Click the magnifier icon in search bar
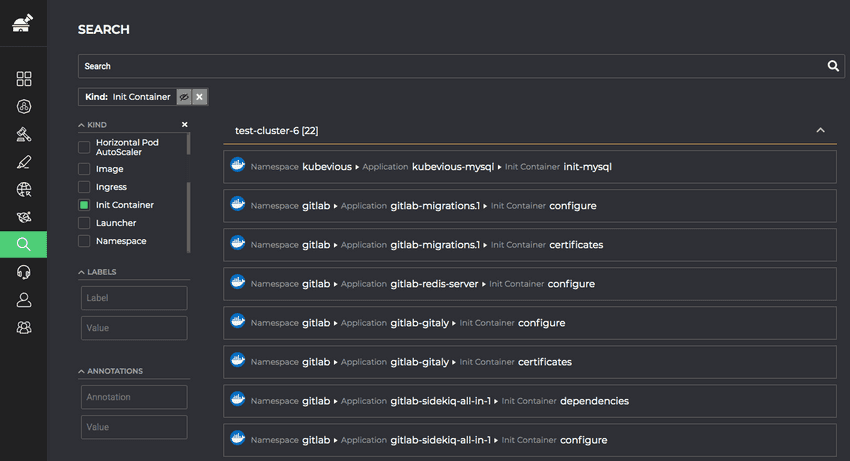Screen dimensions: 850x461 (x=833, y=66)
